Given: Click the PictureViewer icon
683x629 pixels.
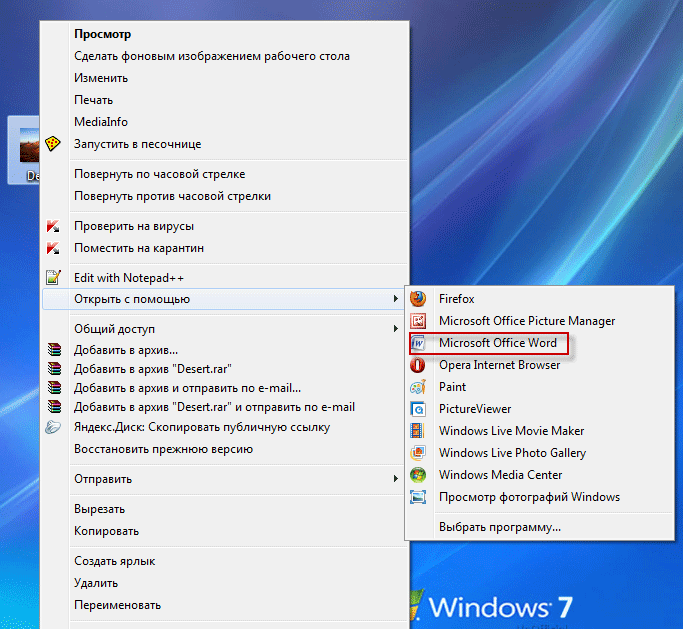Looking at the screenshot, I should 418,409.
